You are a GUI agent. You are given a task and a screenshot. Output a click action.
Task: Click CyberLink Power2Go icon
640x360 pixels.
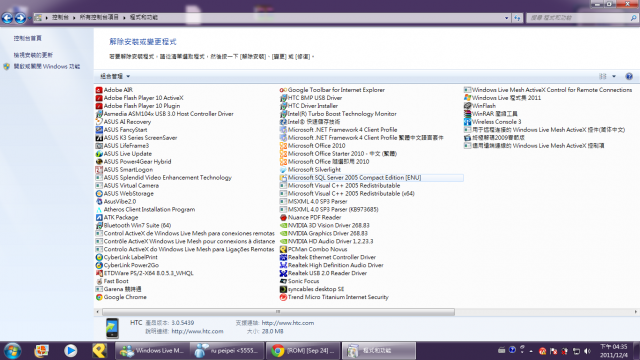tap(99, 265)
